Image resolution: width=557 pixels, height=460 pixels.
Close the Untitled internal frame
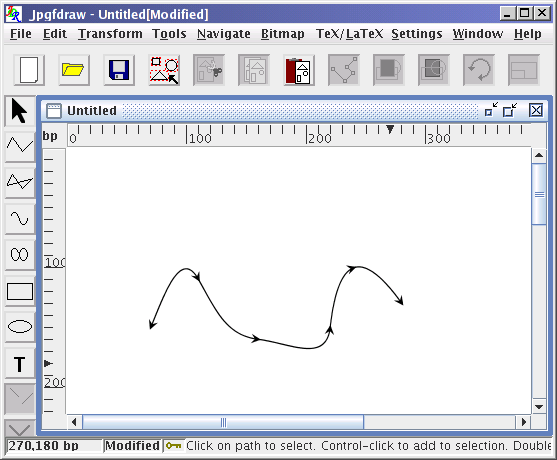(x=536, y=110)
